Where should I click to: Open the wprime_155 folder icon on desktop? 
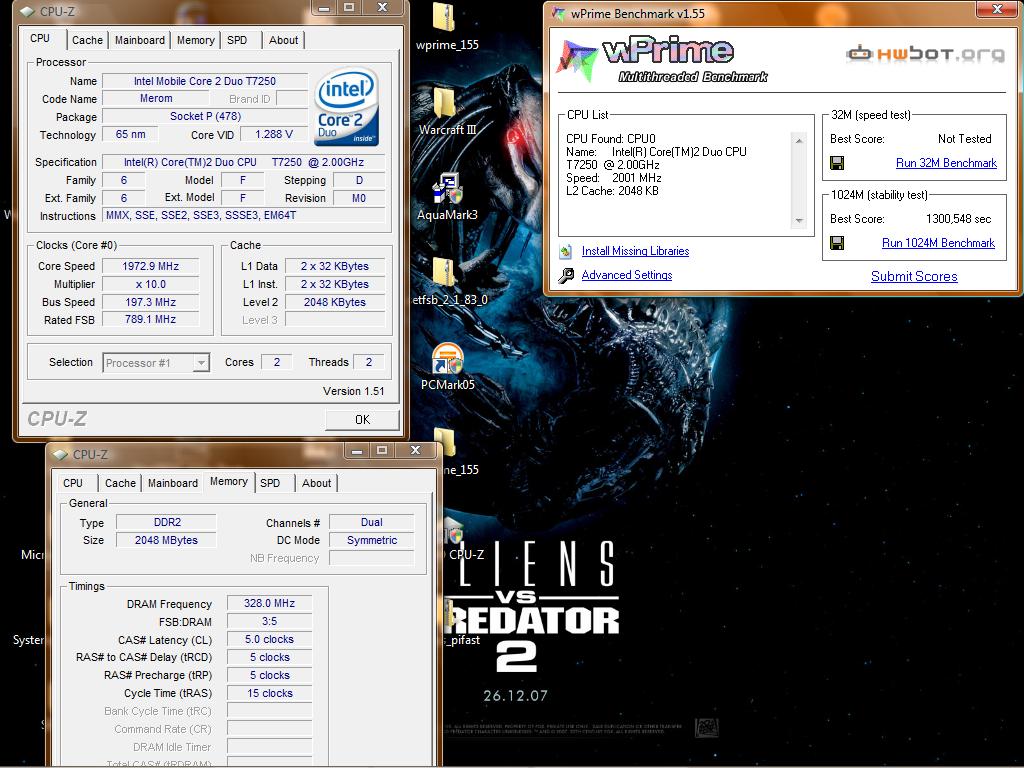(444, 16)
